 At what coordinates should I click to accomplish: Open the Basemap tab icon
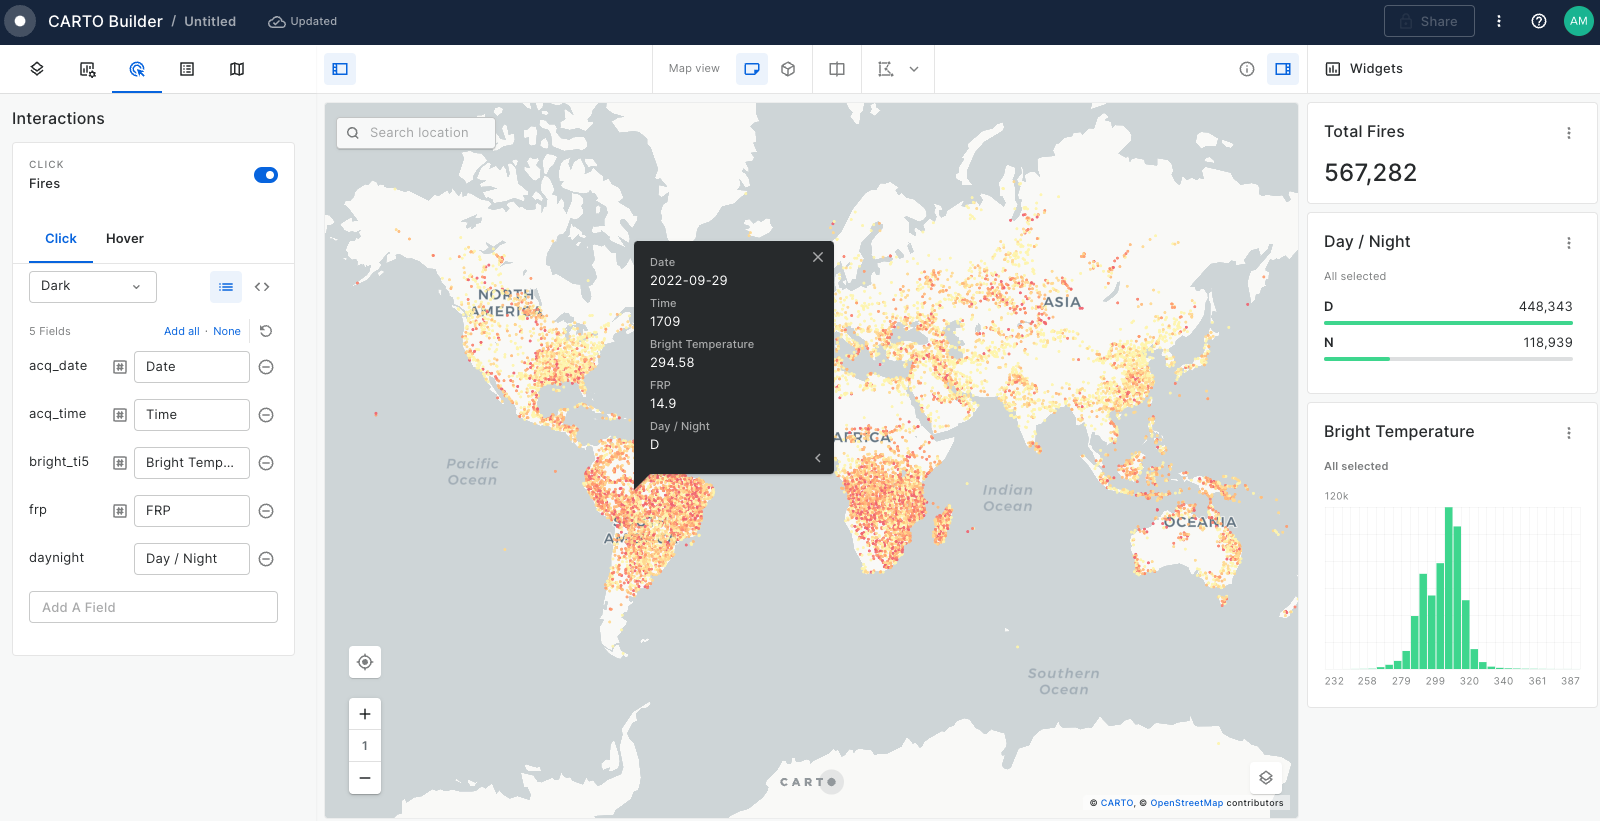(x=237, y=69)
